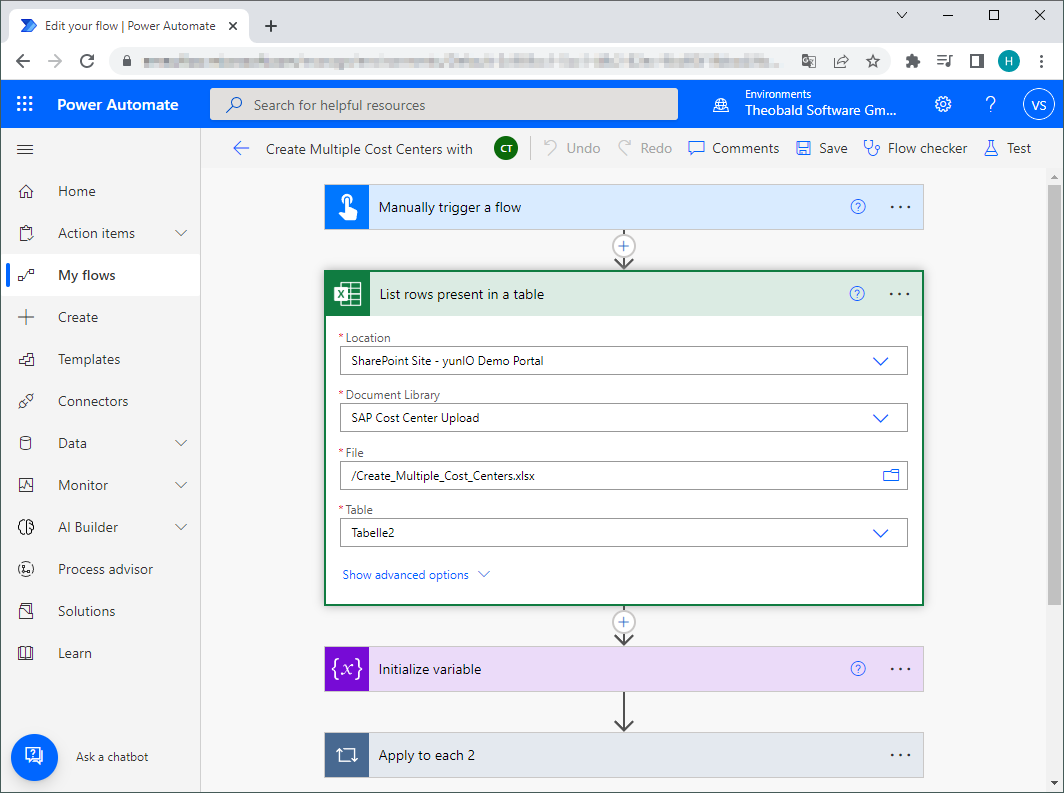Image resolution: width=1064 pixels, height=793 pixels.
Task: Expand the Table dropdown showing Tabelle2
Action: coord(880,533)
